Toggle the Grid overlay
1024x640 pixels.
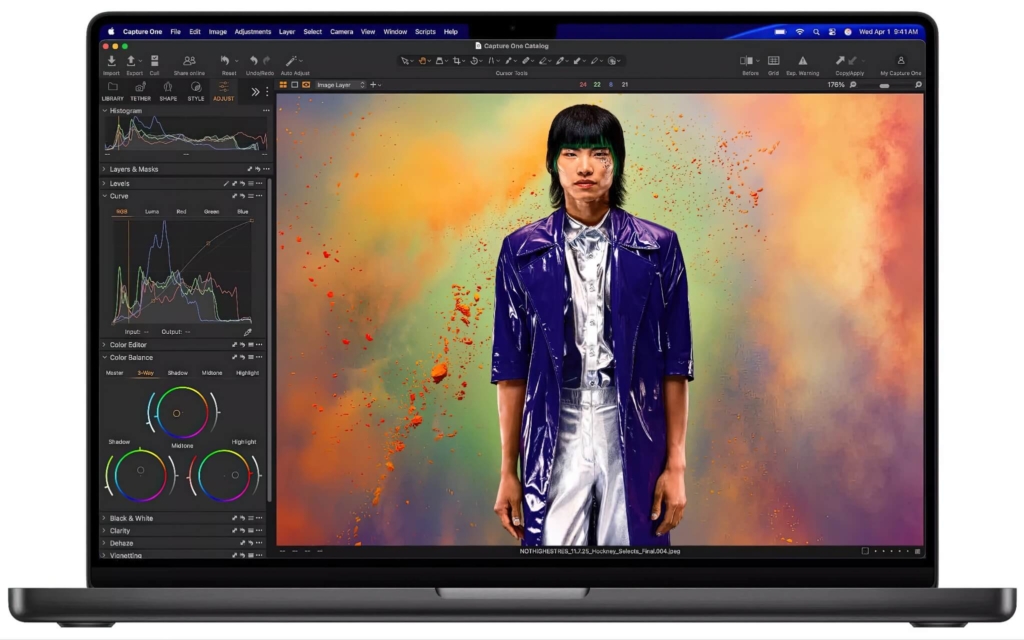point(774,61)
